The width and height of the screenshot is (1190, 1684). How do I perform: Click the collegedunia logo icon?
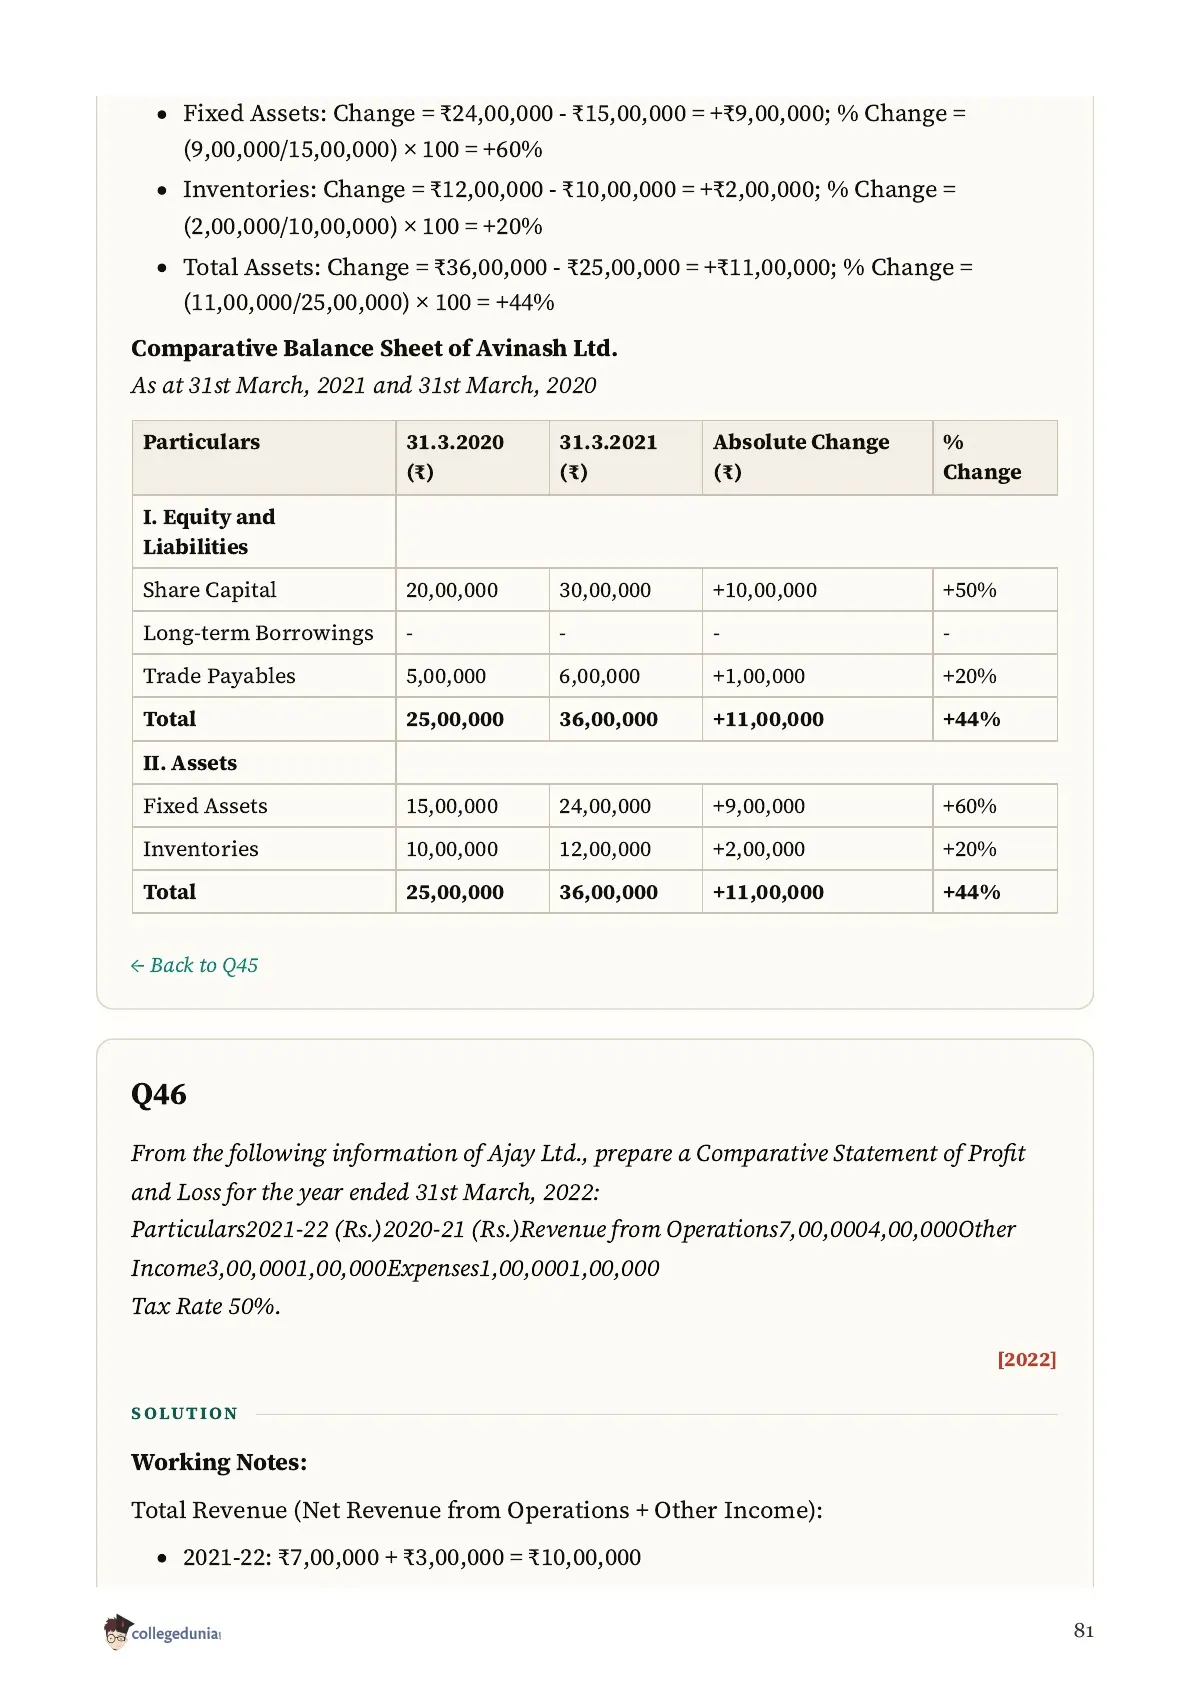[x=117, y=1631]
